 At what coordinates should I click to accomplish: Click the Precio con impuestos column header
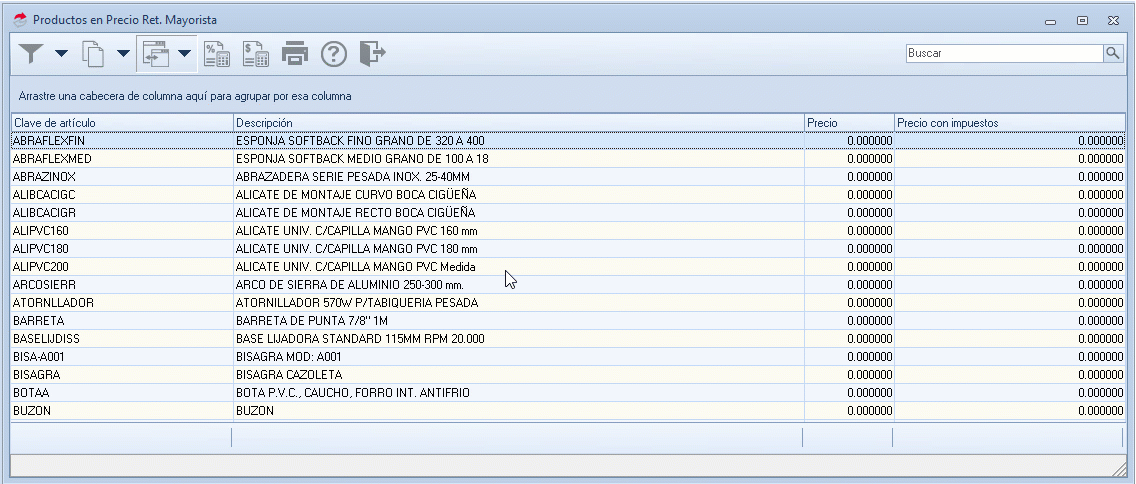pos(1008,123)
